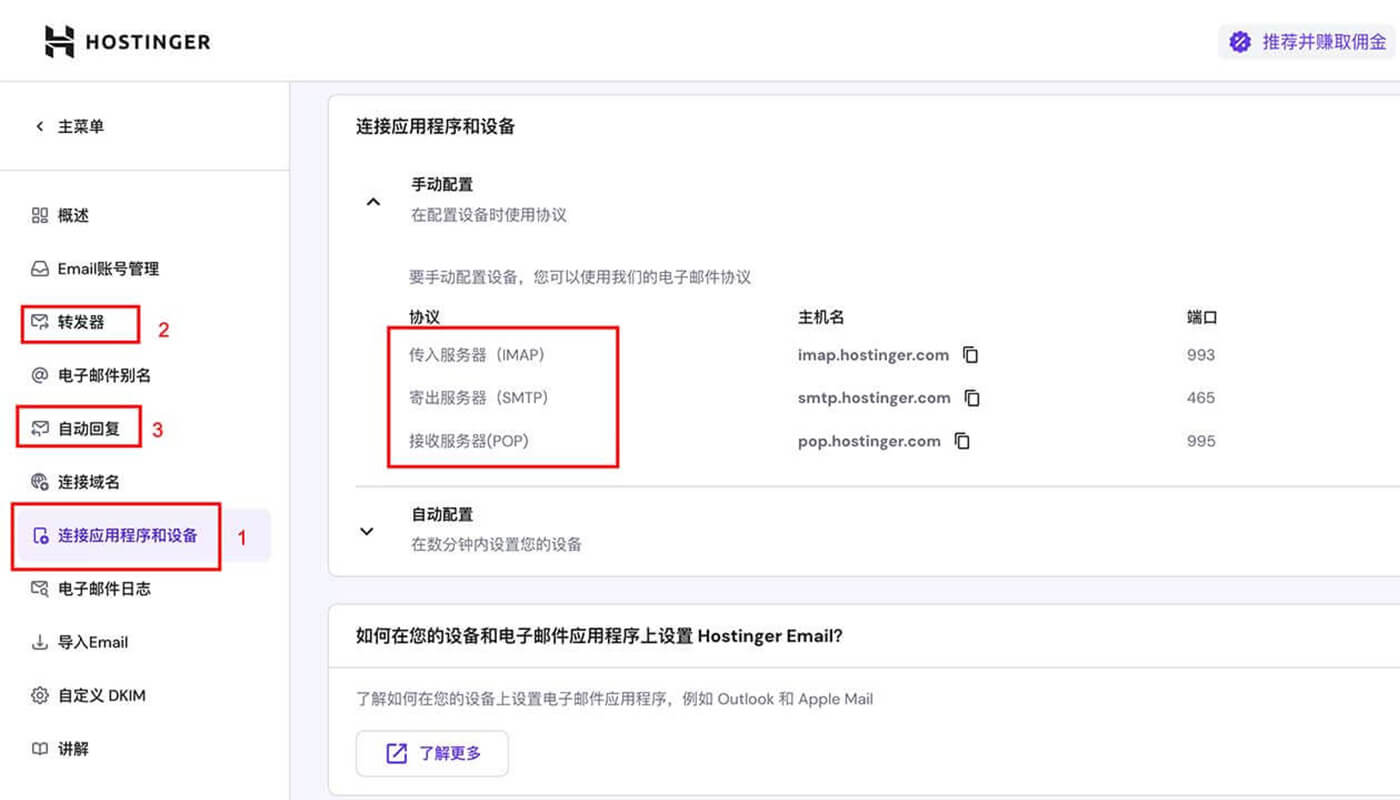Click port value 993

[1200, 355]
